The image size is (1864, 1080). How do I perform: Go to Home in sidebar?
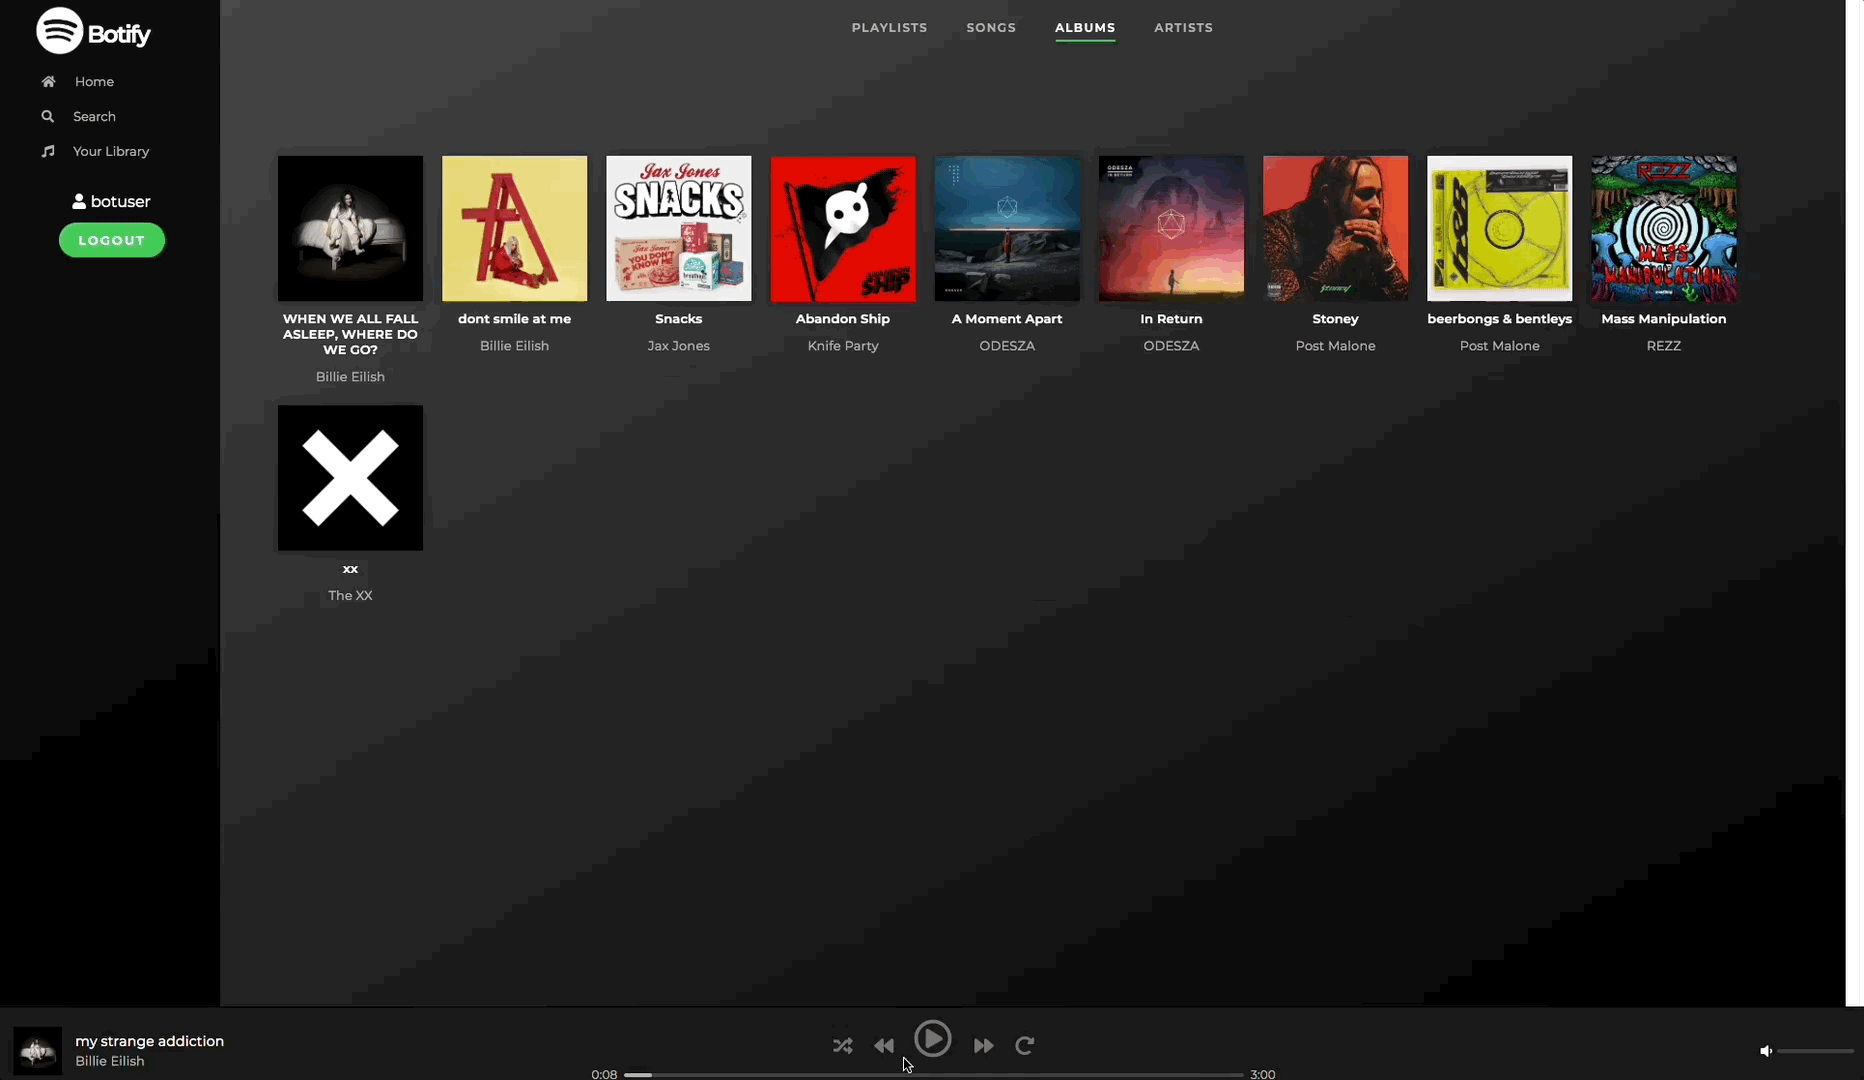[94, 82]
